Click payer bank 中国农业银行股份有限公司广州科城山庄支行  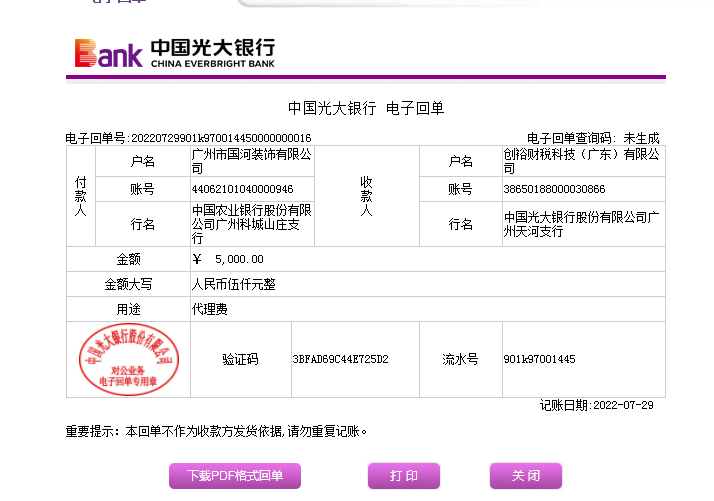pyautogui.click(x=252, y=224)
